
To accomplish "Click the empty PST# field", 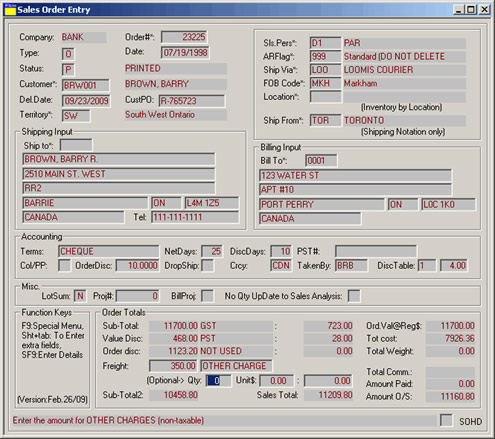I will point(376,251).
